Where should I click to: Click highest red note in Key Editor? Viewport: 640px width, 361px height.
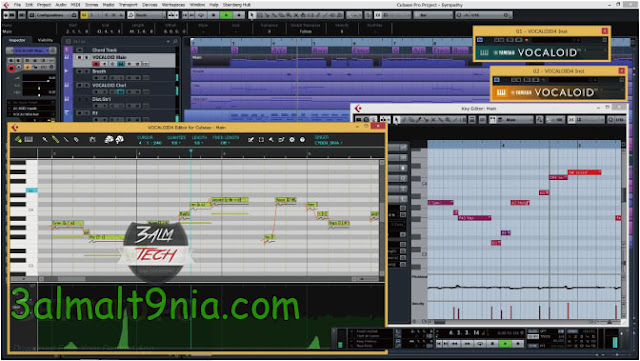coord(584,172)
